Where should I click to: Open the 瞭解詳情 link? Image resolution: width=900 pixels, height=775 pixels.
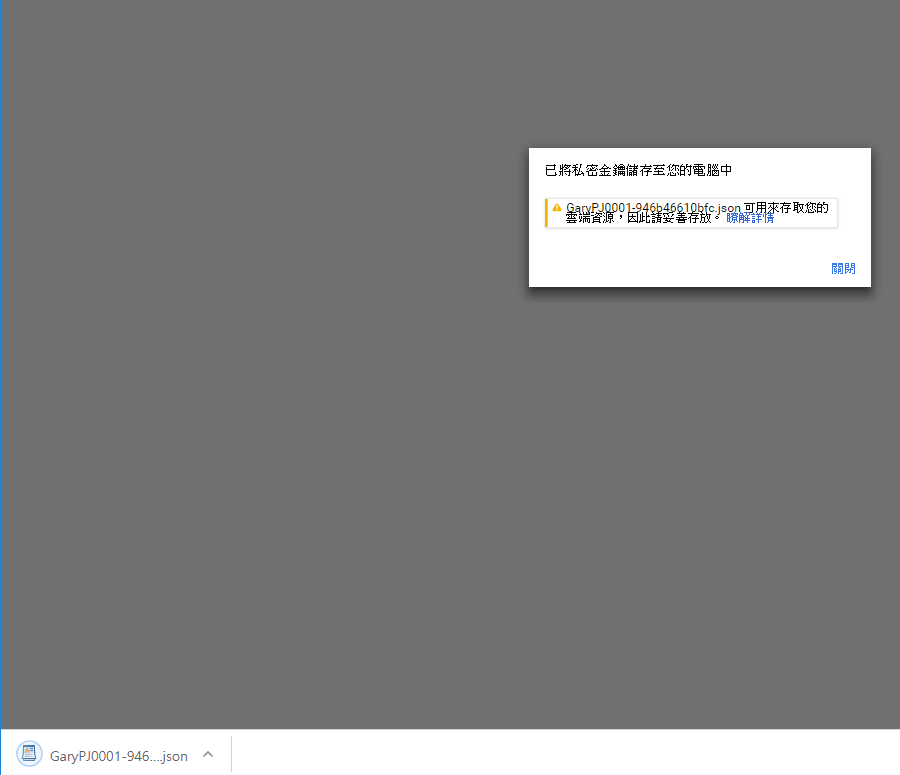click(x=750, y=218)
